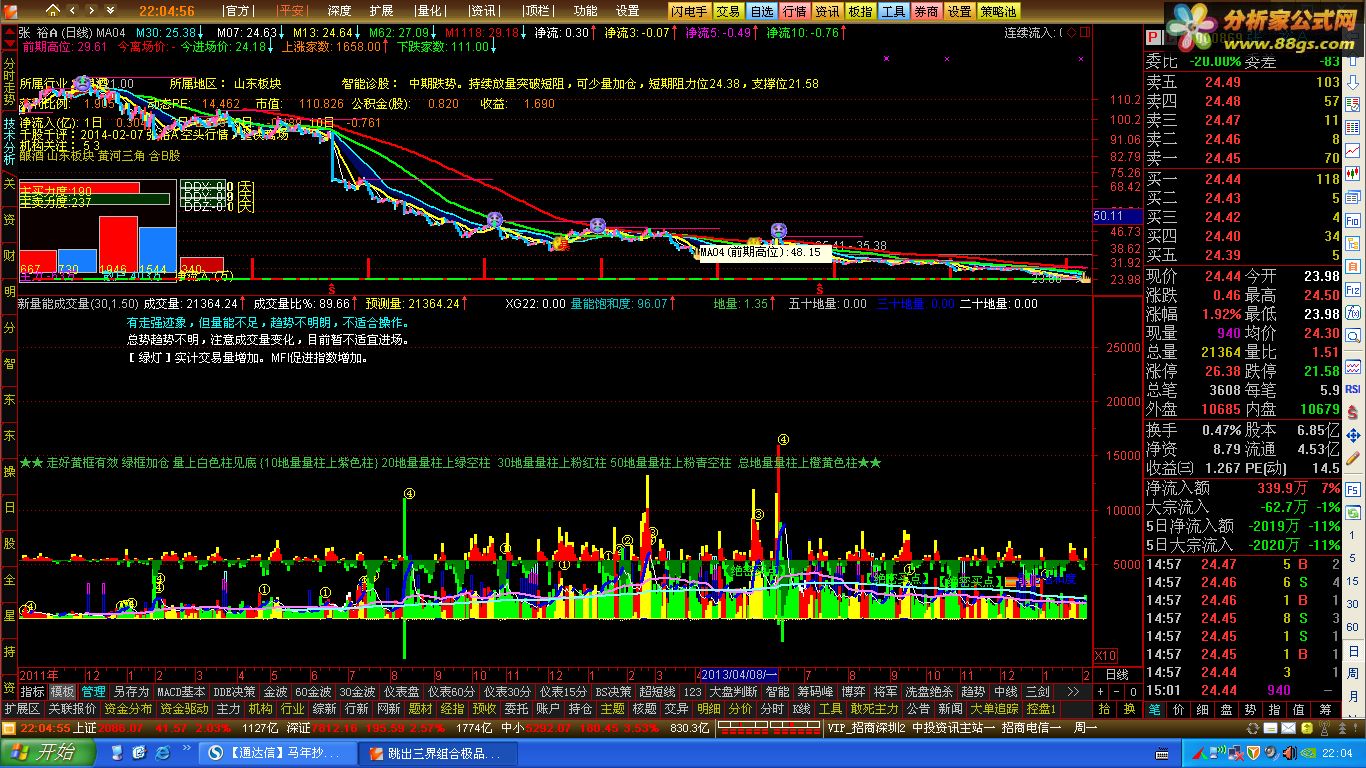Select the DDE决策 indicator tab
Screen dimensions: 1366x768
235,691
